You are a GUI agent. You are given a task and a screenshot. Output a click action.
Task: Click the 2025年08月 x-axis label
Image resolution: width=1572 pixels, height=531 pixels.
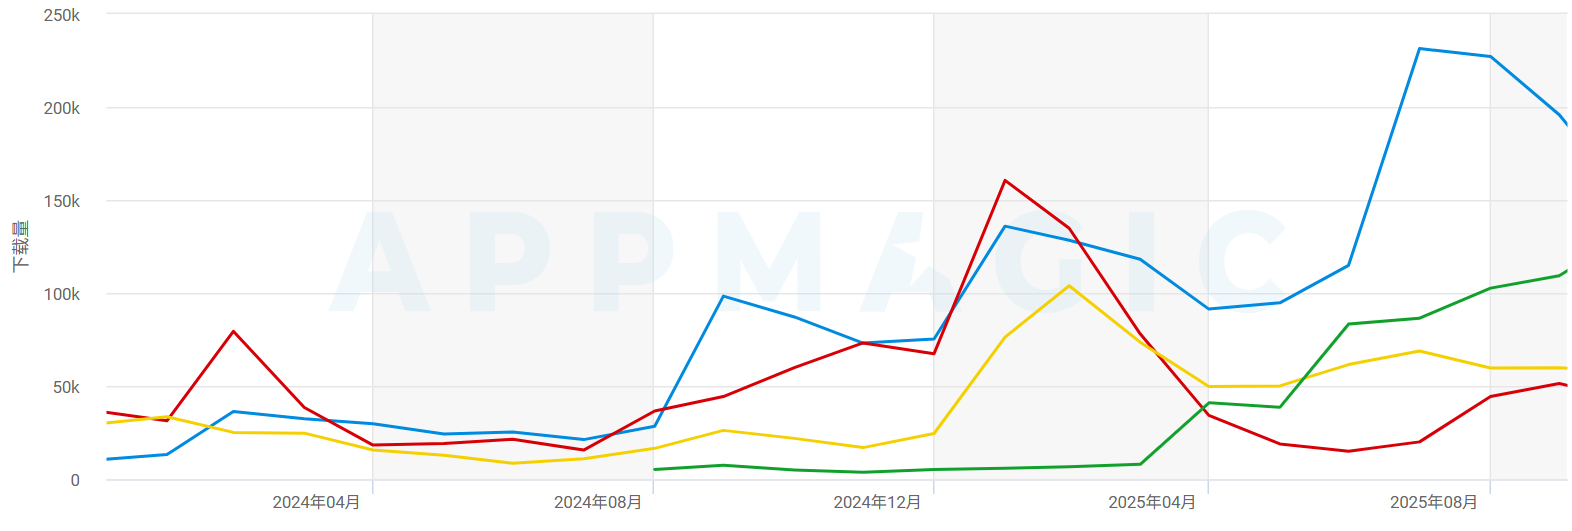click(x=1433, y=502)
